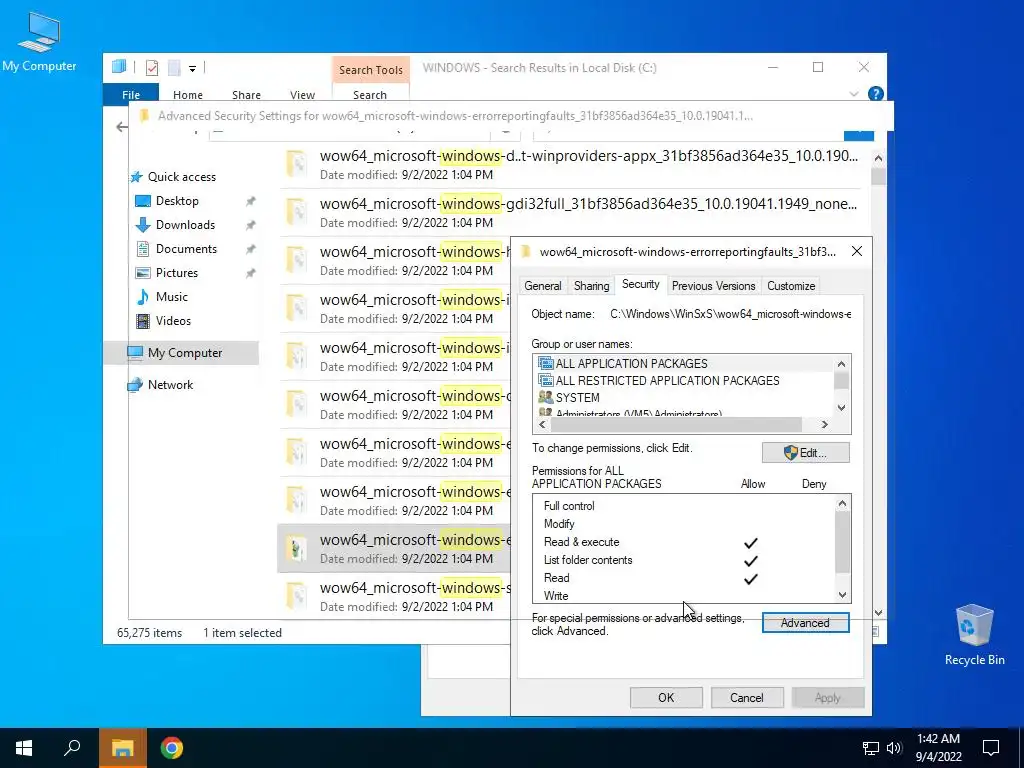Open the View ribbon tab

(302, 95)
